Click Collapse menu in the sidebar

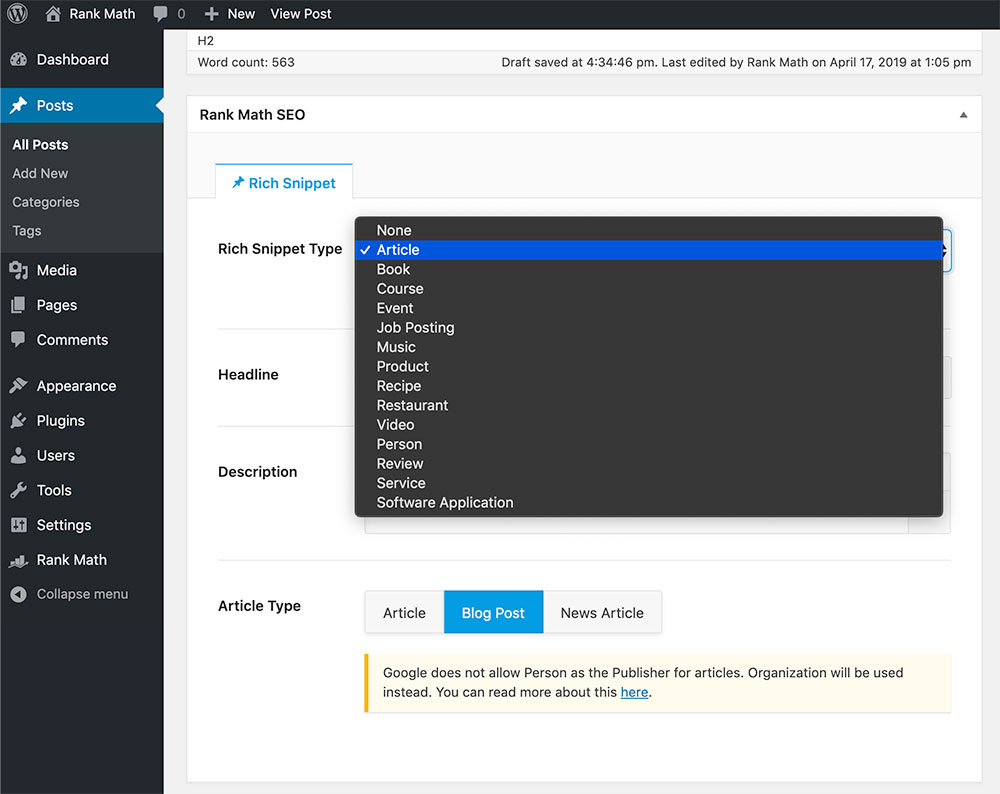click(82, 594)
